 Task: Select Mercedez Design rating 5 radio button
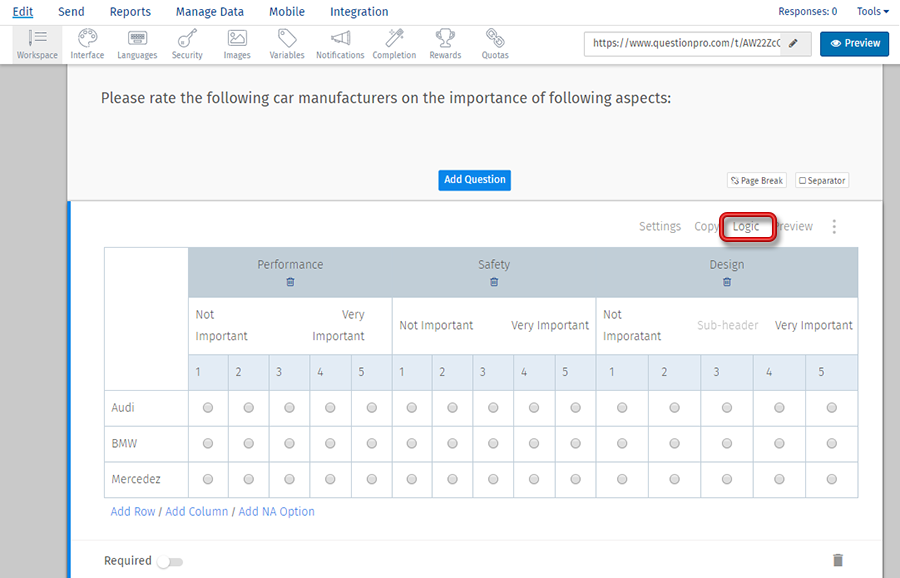[831, 480]
